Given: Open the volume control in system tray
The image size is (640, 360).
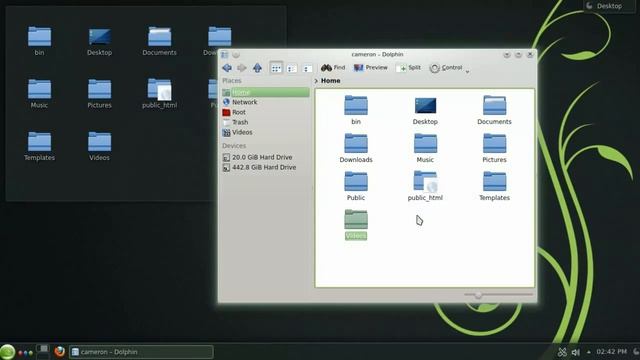Looking at the screenshot, I should click(x=576, y=352).
